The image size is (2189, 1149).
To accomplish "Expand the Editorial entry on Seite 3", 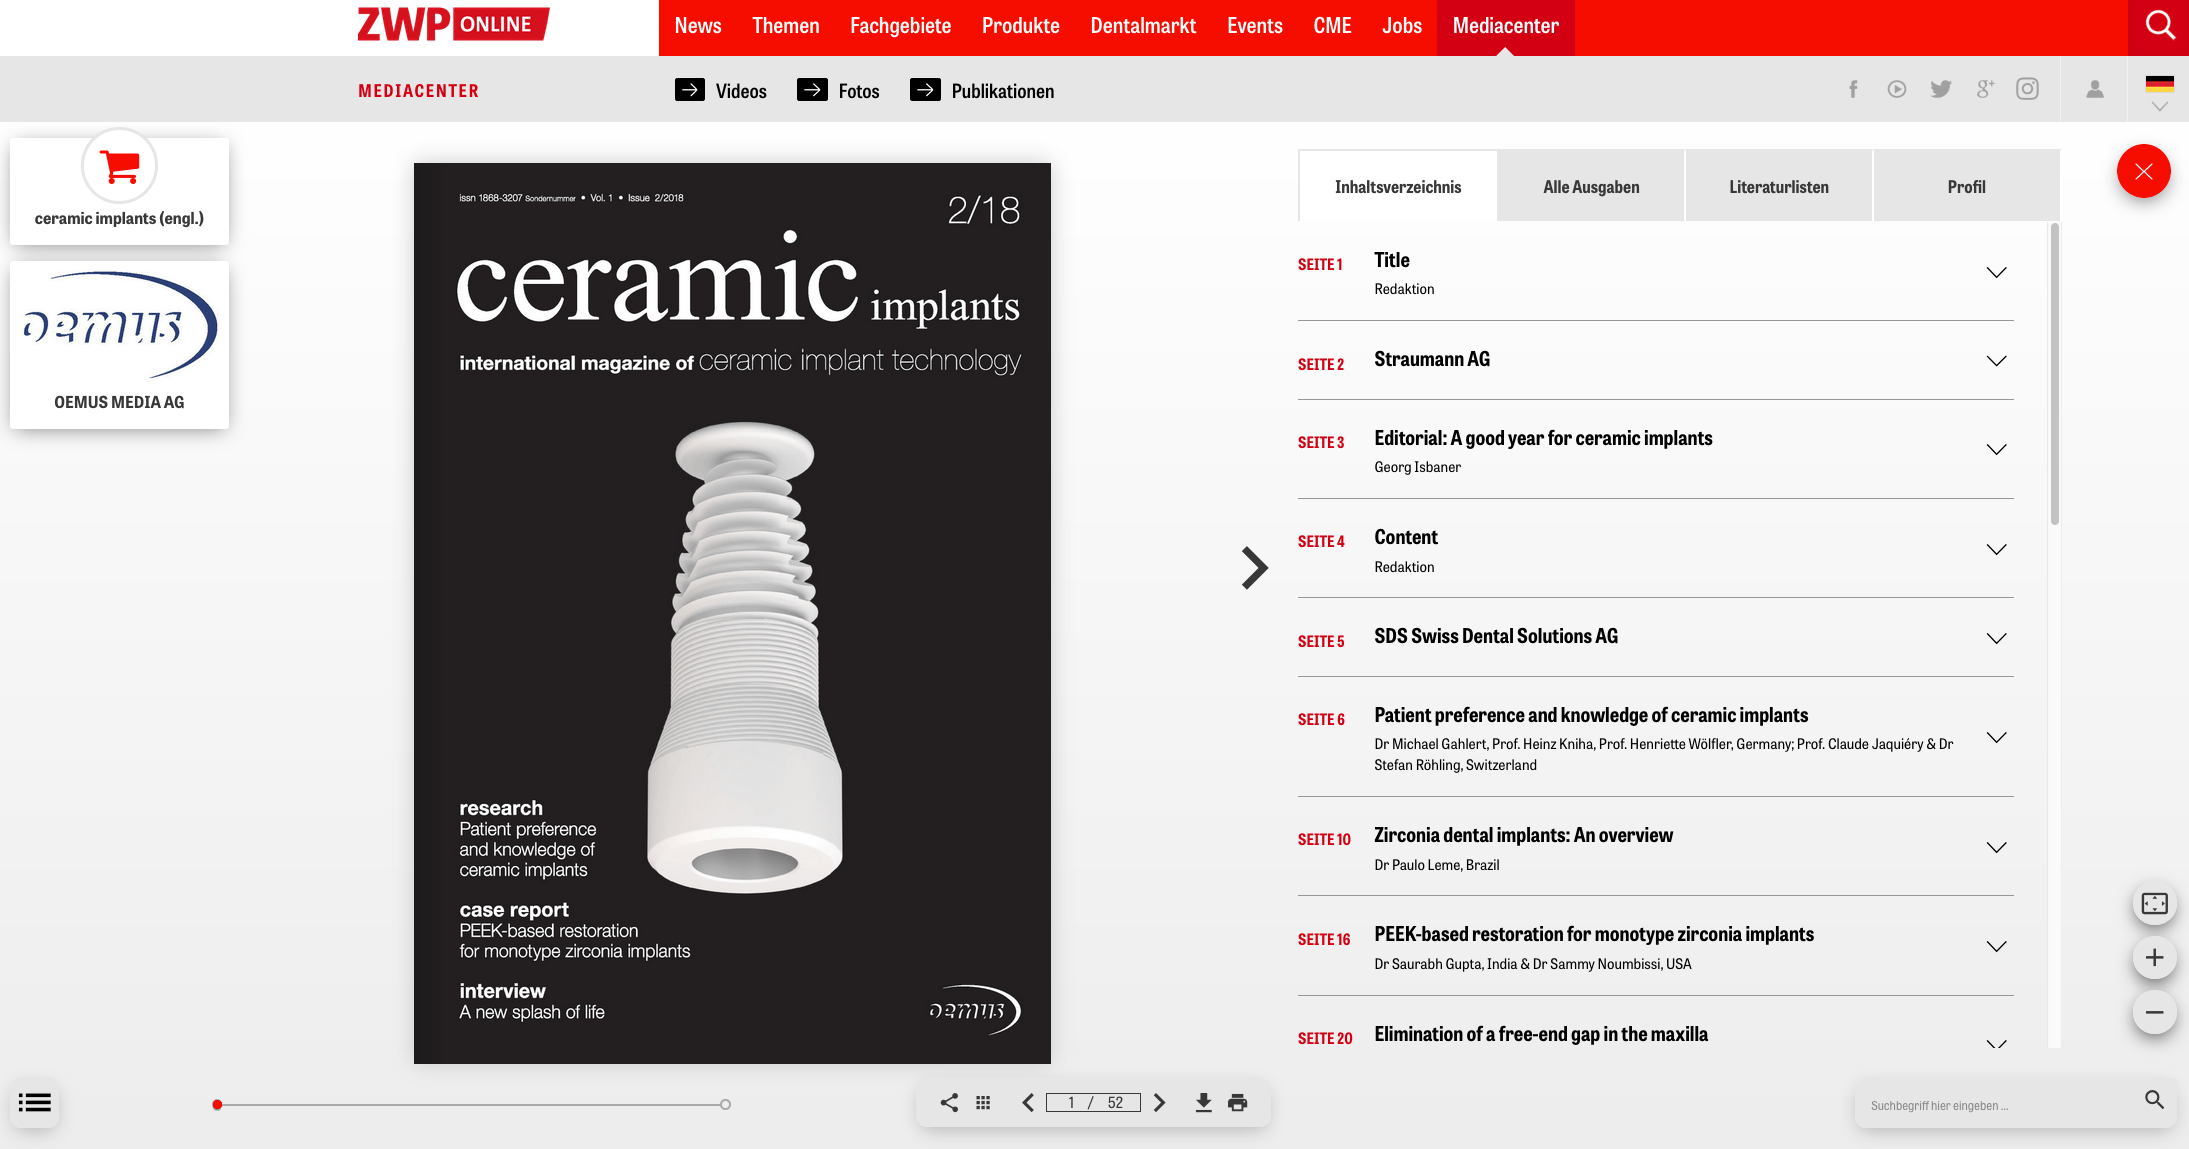I will click(1996, 450).
